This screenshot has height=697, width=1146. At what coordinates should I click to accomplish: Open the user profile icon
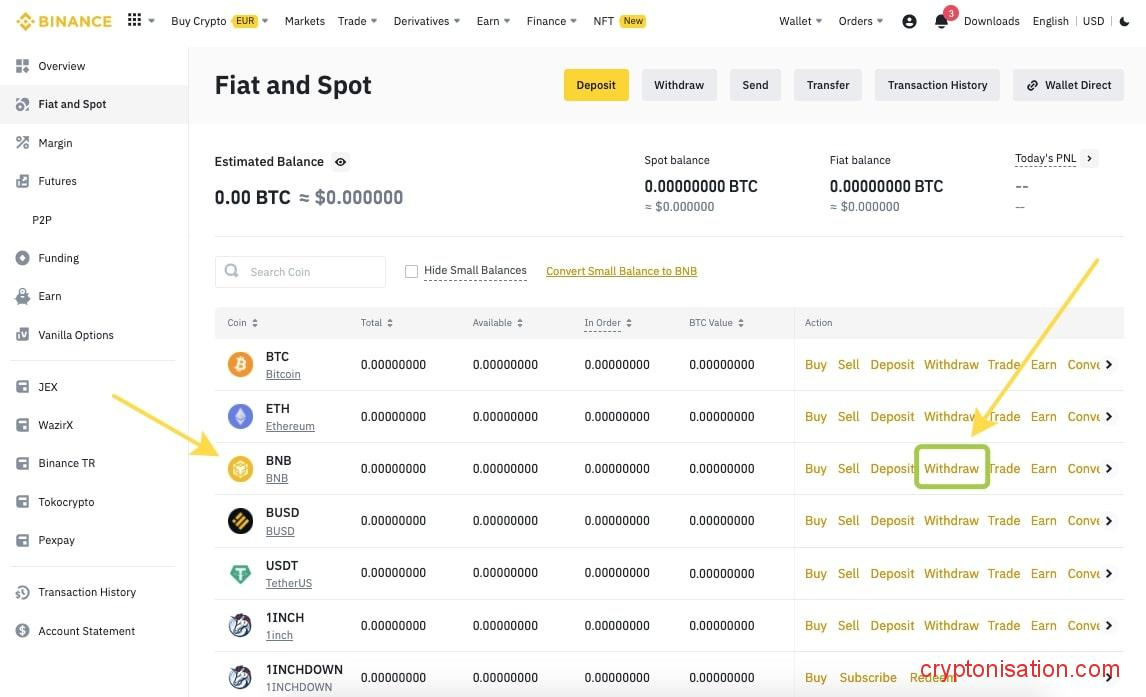[909, 21]
